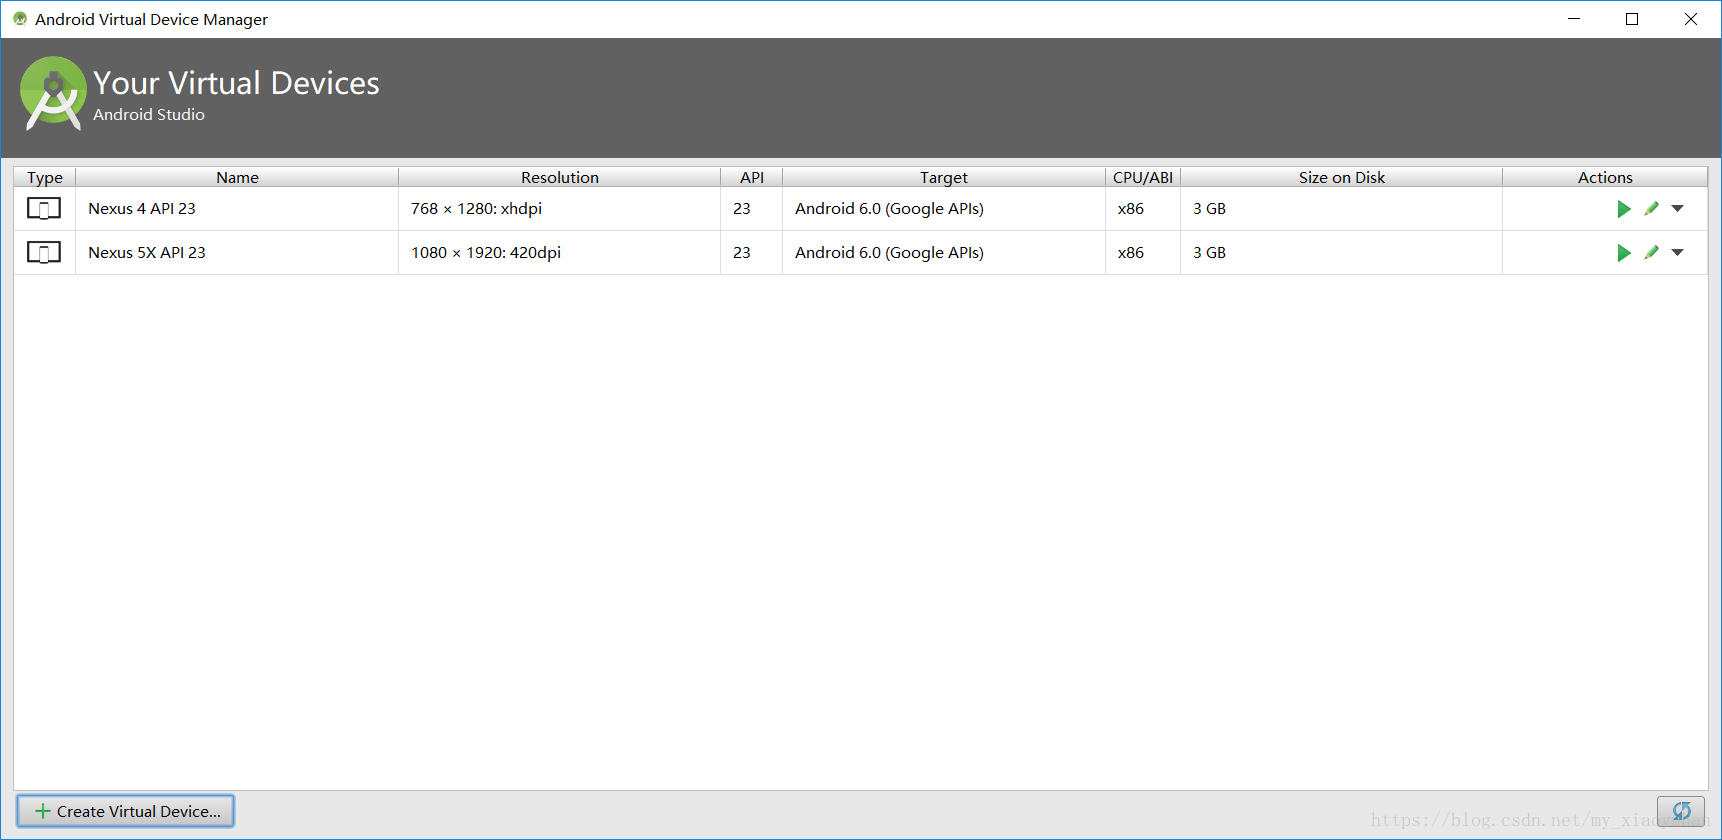Viewport: 1722px width, 840px height.
Task: Sort by the Target column header
Action: pyautogui.click(x=944, y=177)
